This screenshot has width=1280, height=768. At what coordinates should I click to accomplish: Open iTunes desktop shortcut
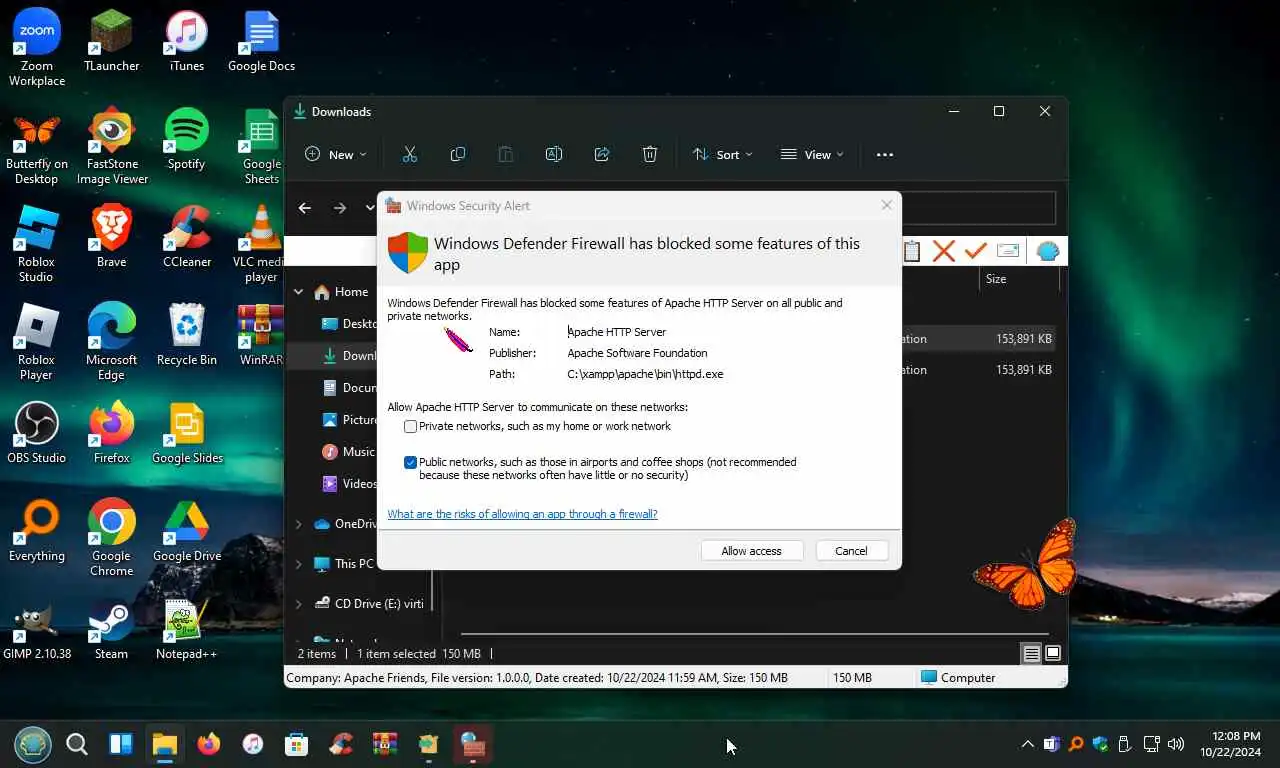pos(186,41)
